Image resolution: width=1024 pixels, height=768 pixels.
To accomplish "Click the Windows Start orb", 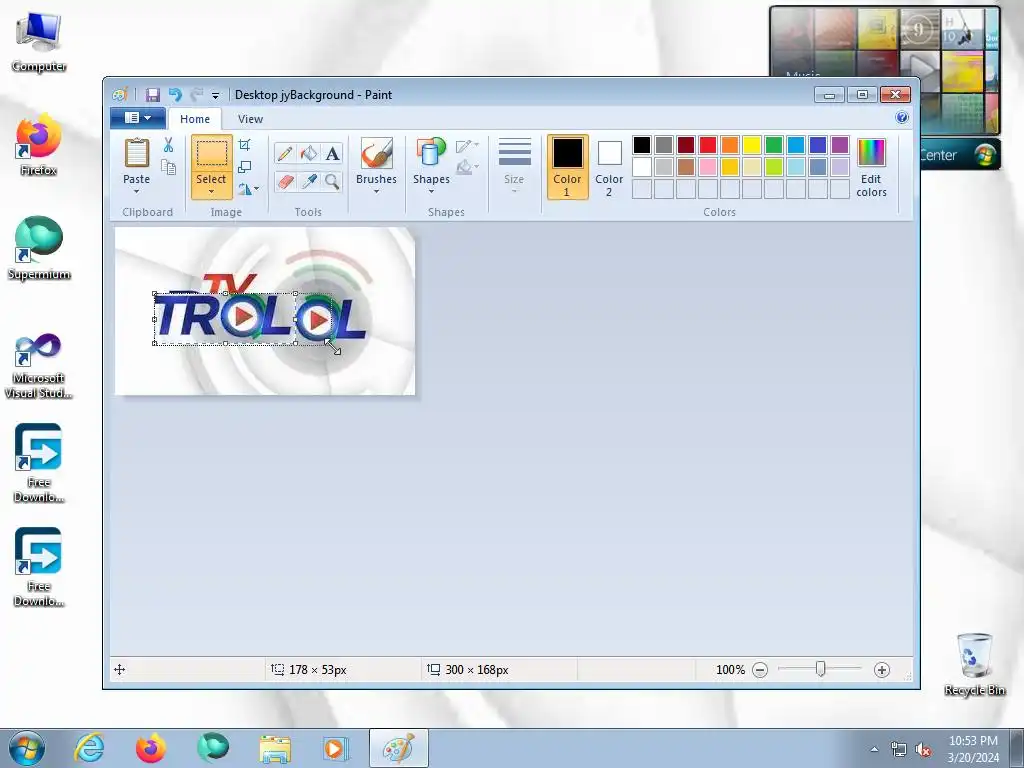I will click(x=27, y=748).
